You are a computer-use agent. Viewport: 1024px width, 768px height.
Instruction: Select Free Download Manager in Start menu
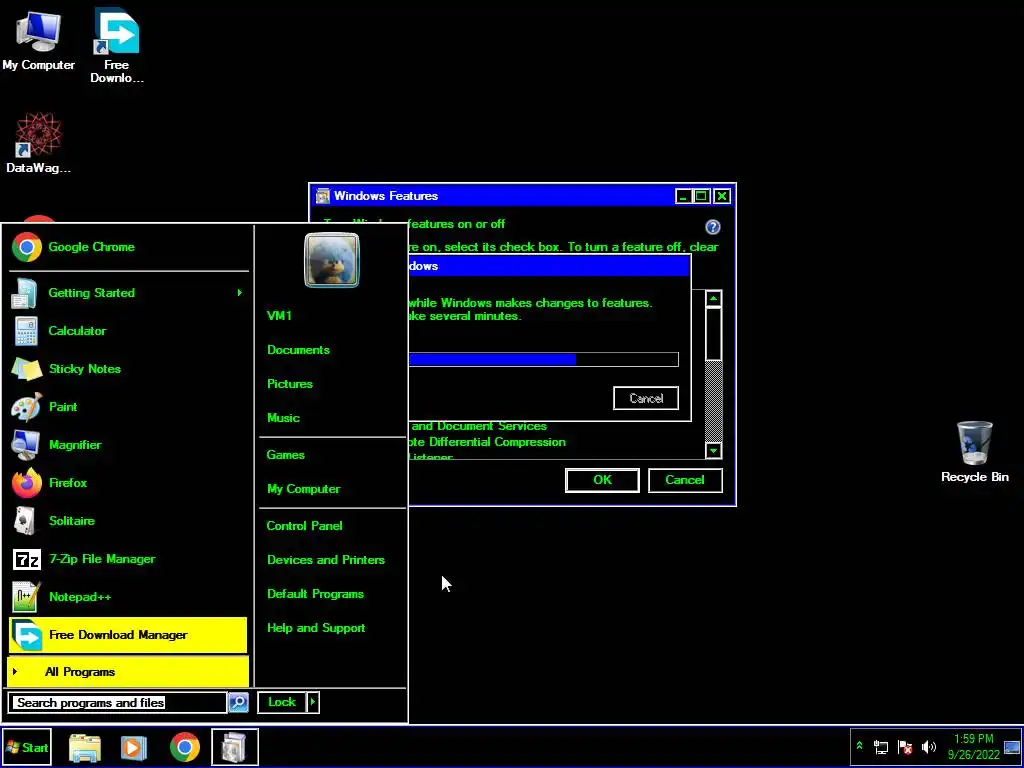click(129, 635)
